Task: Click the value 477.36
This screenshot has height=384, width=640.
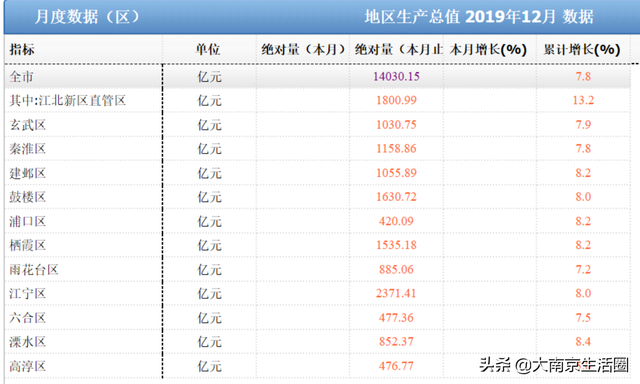Action: (396, 317)
